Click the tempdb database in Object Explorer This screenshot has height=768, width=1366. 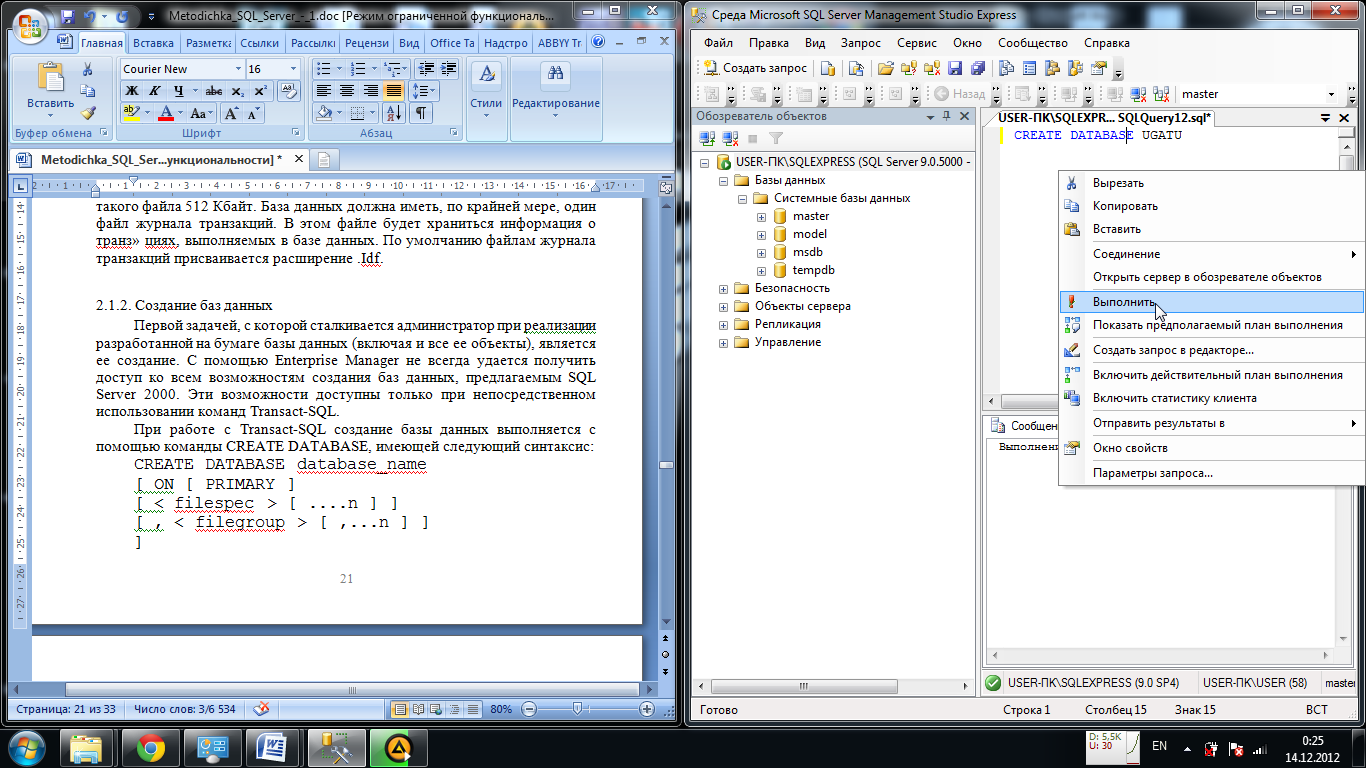tap(813, 270)
